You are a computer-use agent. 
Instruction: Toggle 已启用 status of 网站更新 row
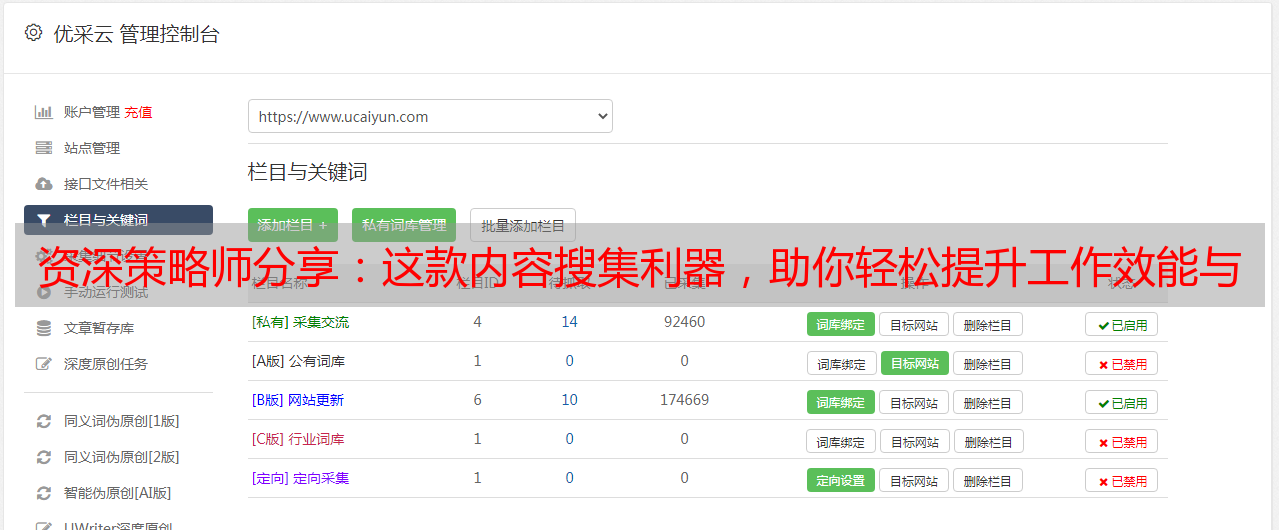(1122, 402)
